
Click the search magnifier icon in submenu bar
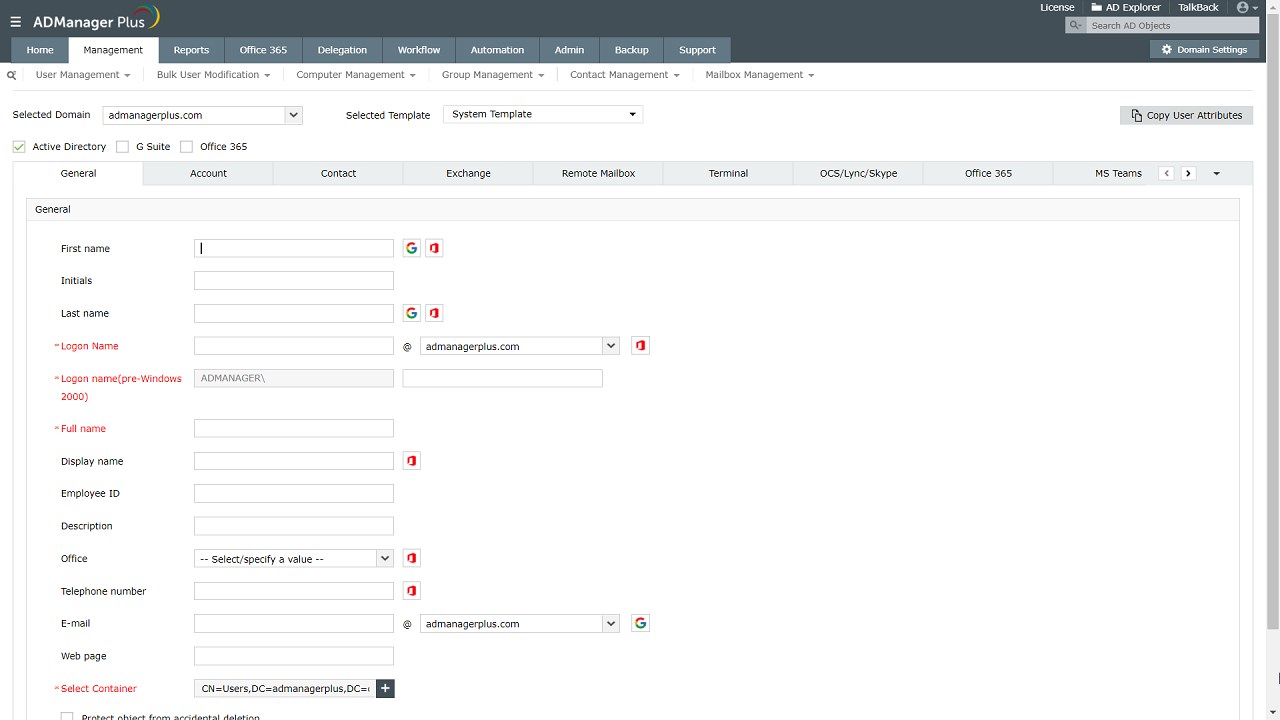click(12, 75)
